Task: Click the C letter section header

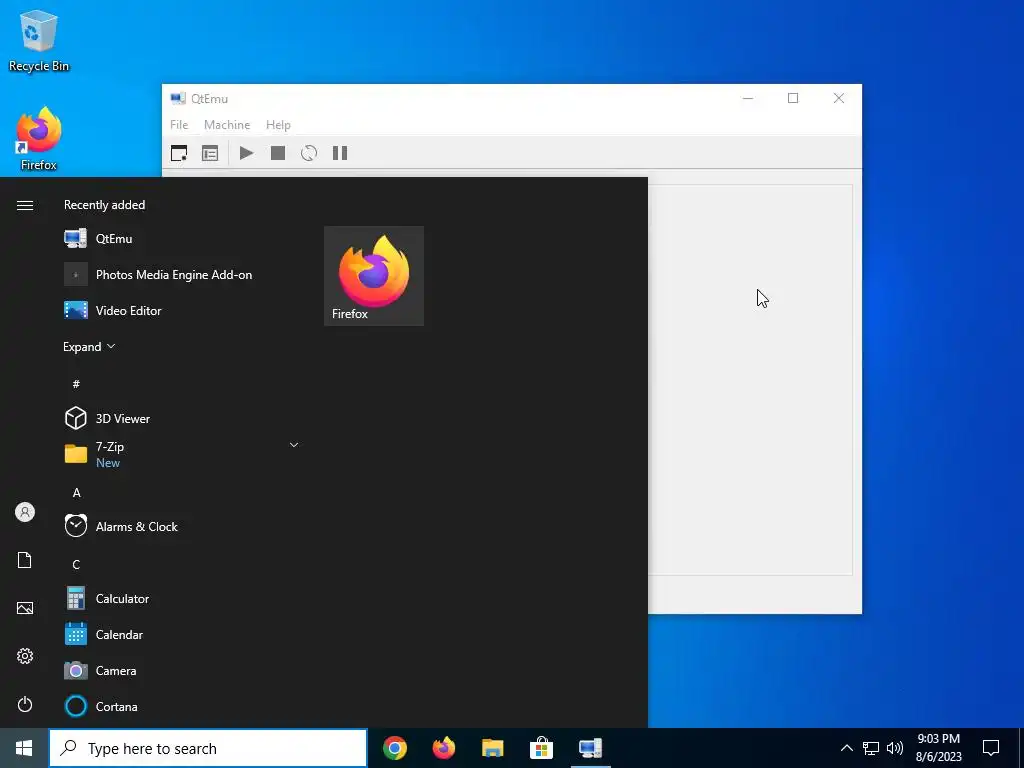Action: click(x=76, y=564)
